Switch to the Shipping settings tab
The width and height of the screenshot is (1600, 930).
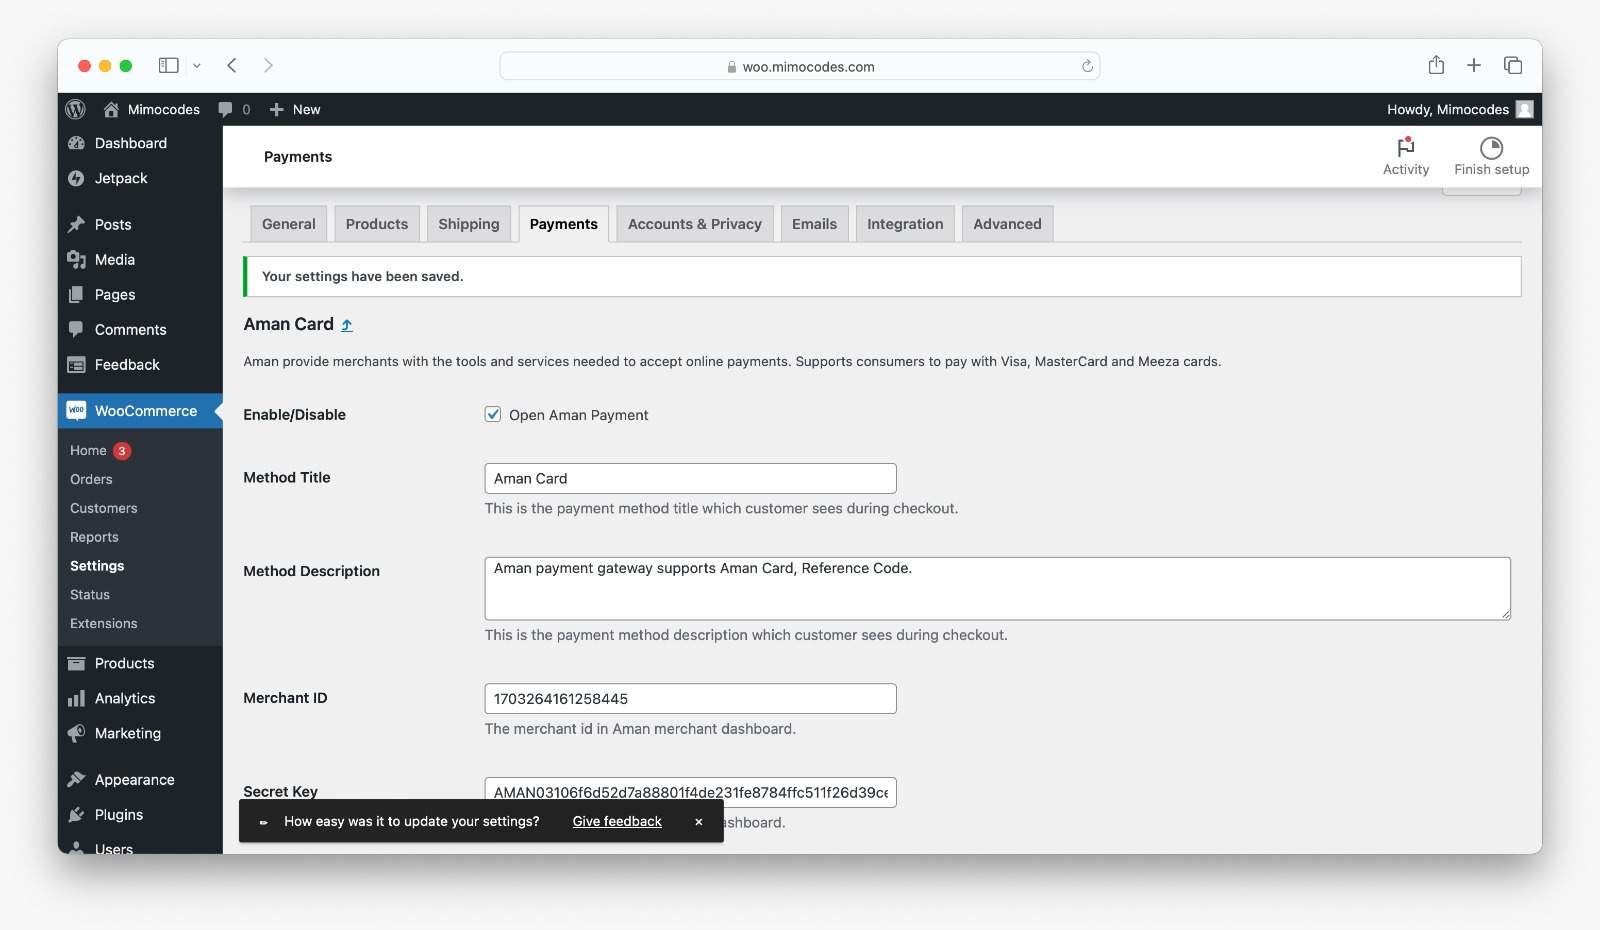(x=469, y=224)
